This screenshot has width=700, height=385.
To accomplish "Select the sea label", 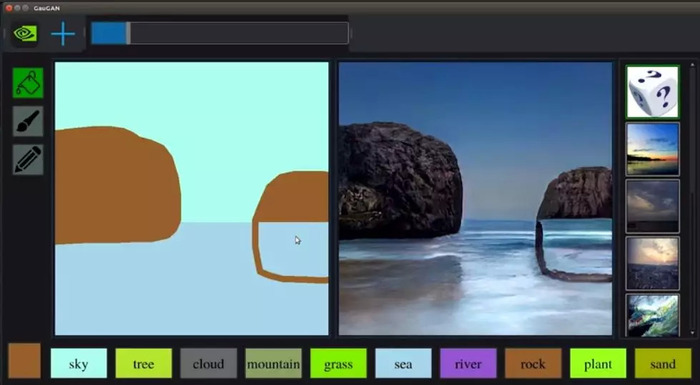I will (403, 364).
